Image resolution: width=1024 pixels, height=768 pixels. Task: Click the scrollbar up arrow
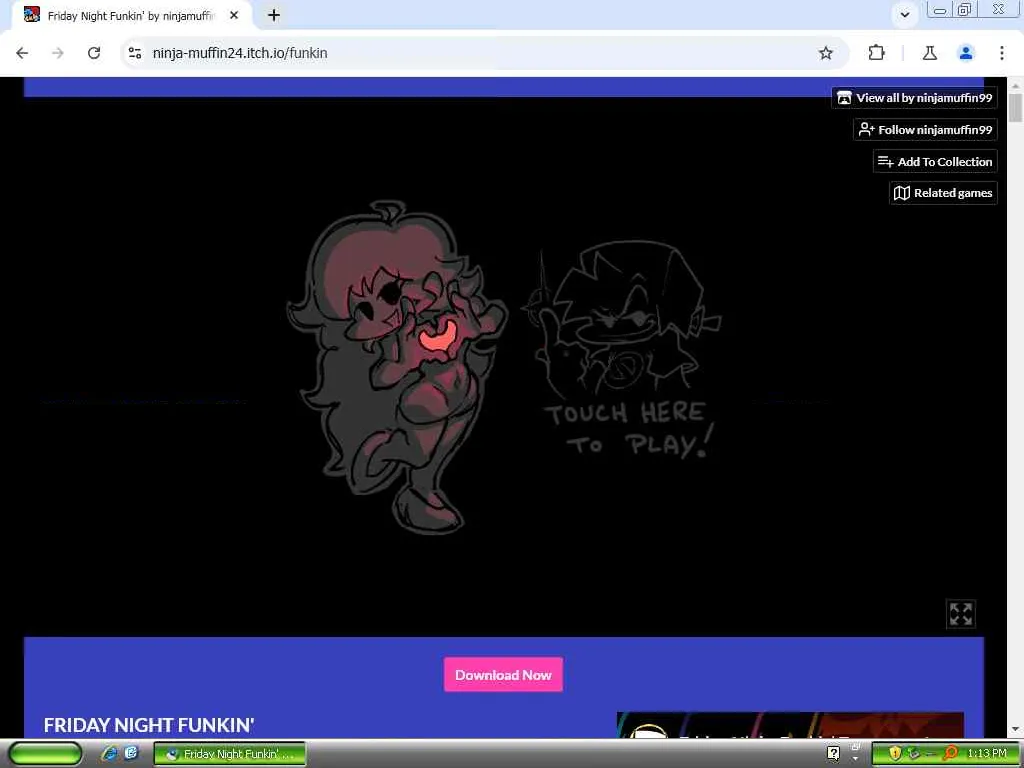point(1015,85)
